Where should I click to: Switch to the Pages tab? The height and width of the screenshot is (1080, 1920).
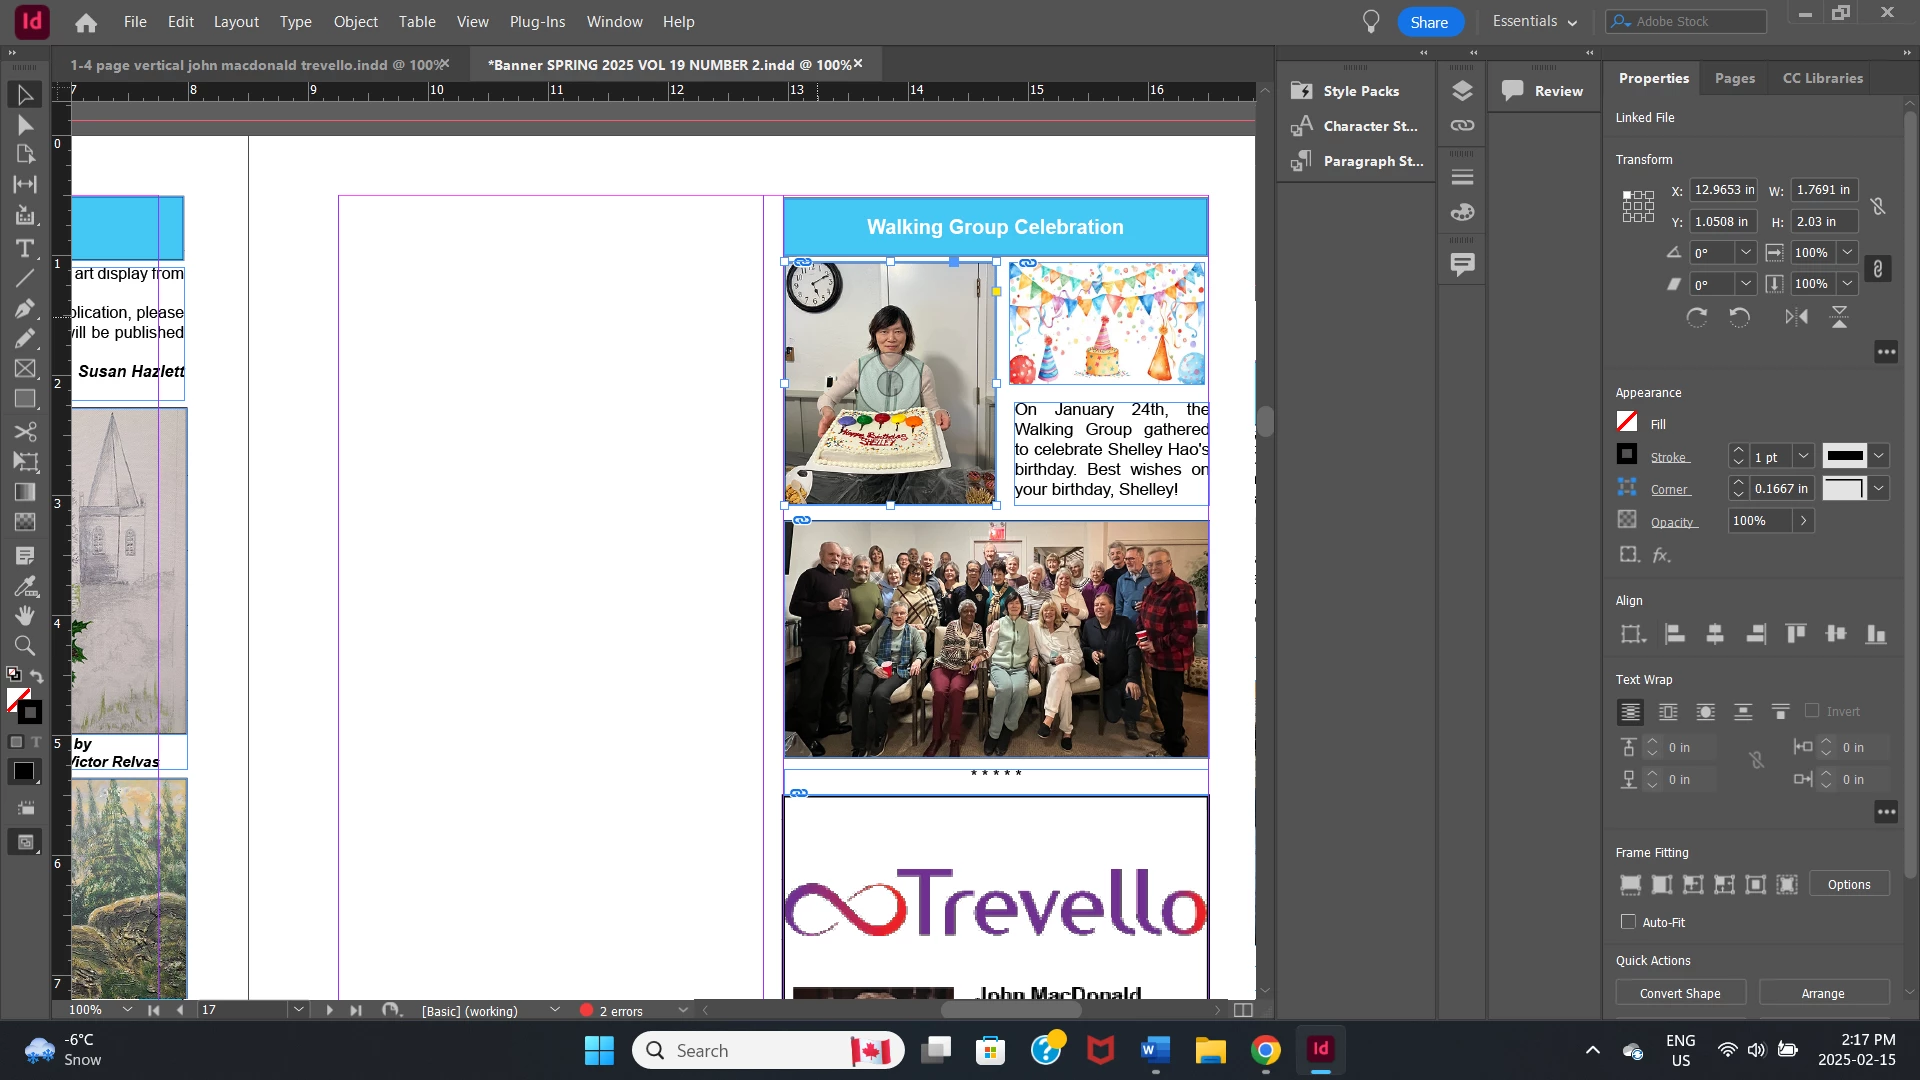[x=1734, y=78]
